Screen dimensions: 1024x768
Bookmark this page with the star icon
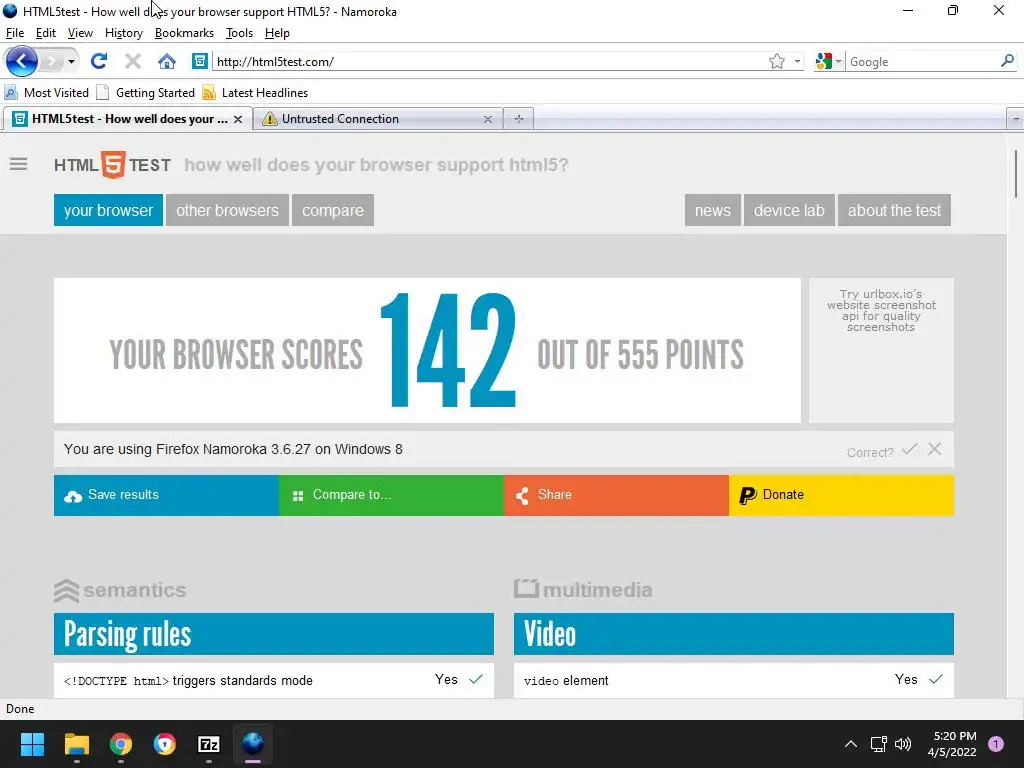pyautogui.click(x=776, y=61)
